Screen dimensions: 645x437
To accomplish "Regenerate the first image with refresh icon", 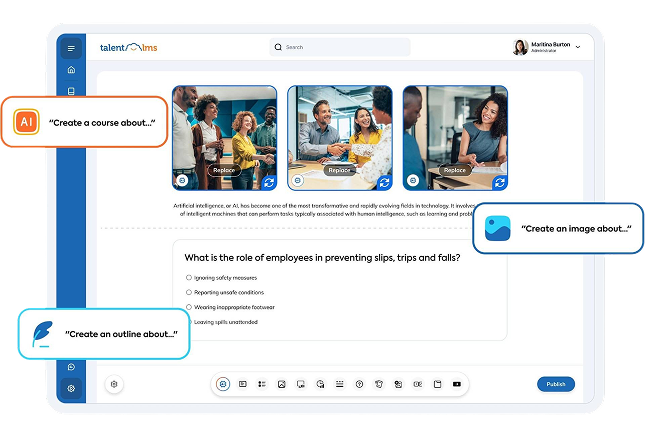I will [x=270, y=182].
